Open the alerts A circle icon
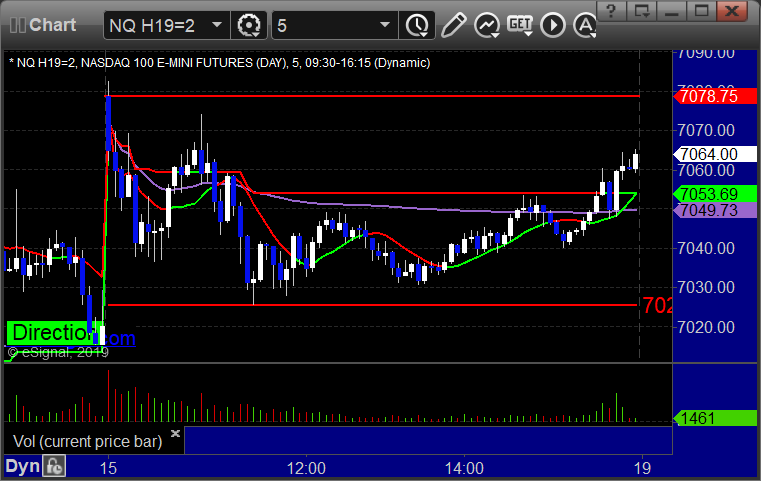The height and width of the screenshot is (481, 761). pos(585,25)
